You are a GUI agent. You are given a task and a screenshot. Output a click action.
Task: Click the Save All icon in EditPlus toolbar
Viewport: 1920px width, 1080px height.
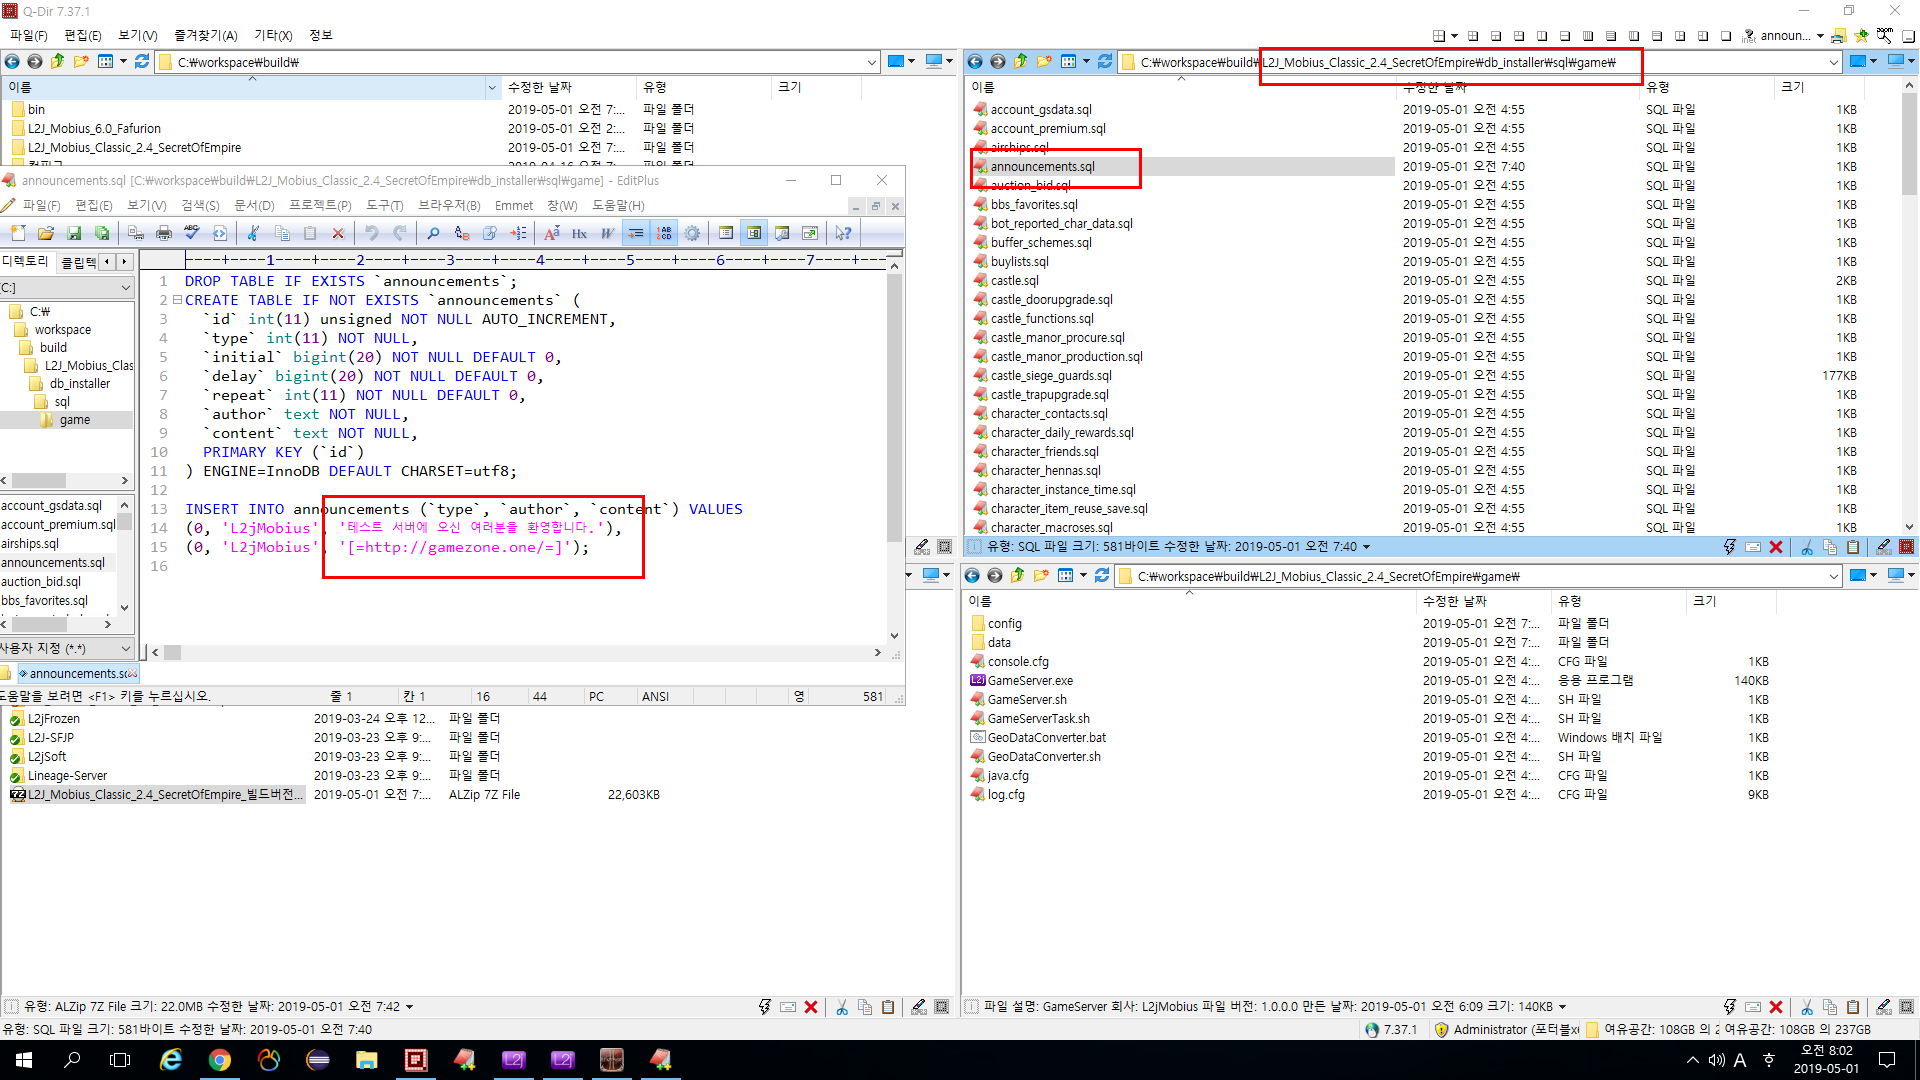pyautogui.click(x=102, y=233)
